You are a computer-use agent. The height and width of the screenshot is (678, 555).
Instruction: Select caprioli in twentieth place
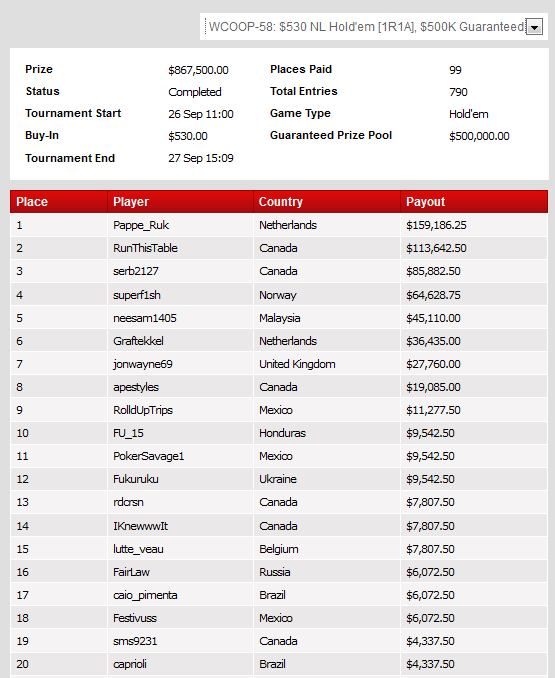130,664
